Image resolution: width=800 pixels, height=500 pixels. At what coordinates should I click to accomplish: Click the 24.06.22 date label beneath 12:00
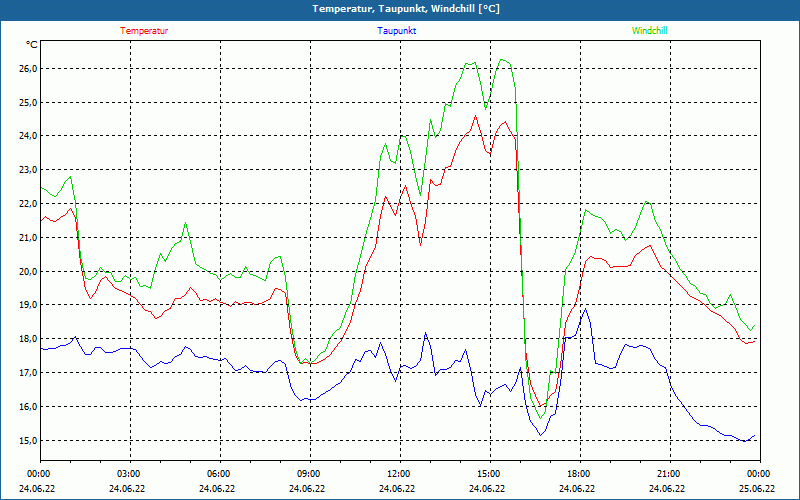click(x=398, y=489)
